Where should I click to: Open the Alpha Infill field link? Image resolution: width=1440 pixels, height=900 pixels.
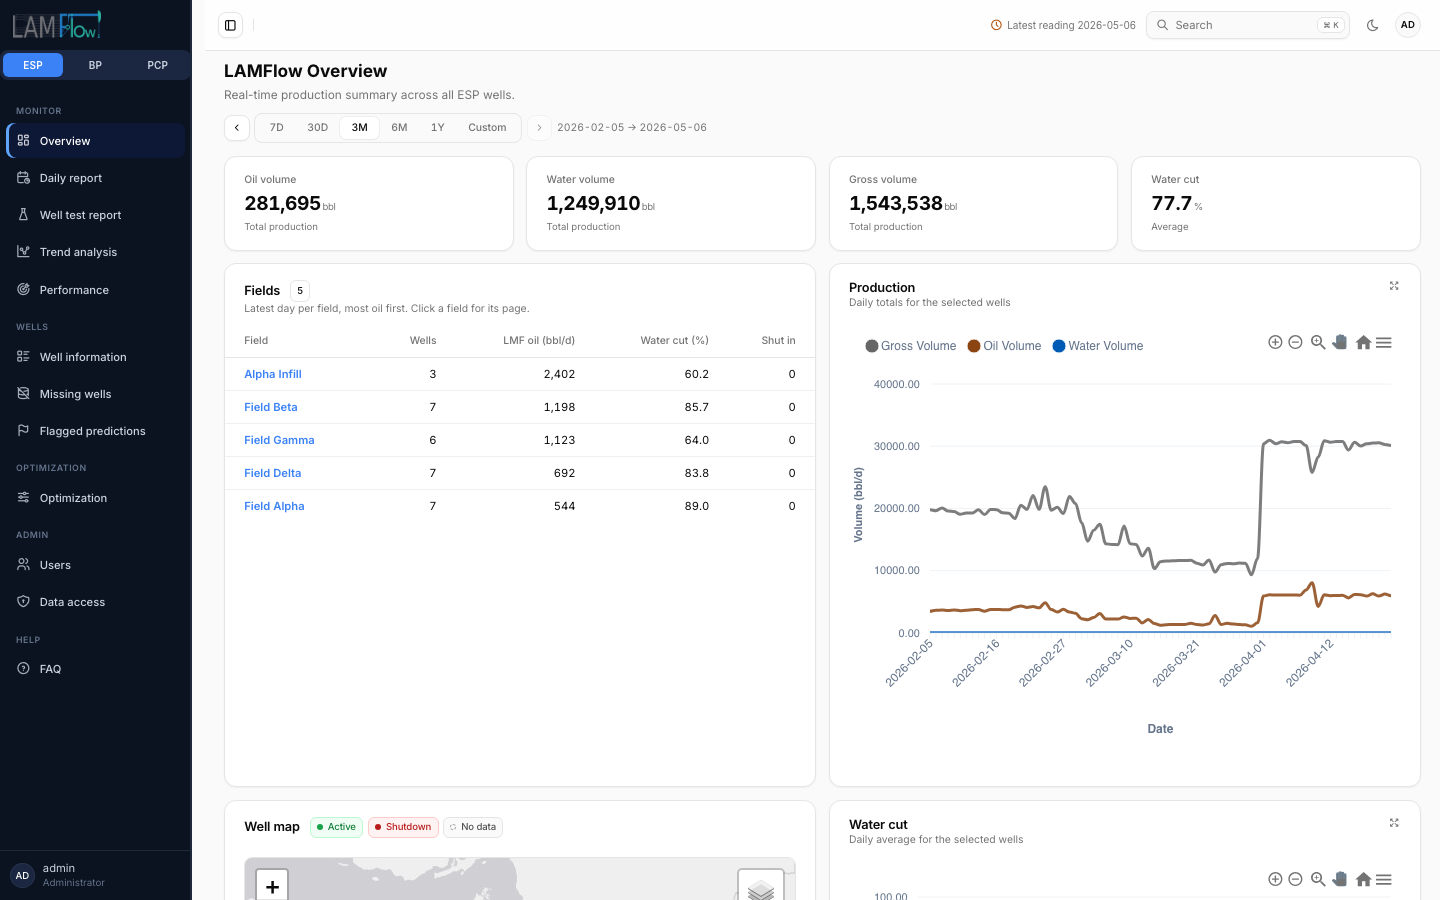click(273, 374)
